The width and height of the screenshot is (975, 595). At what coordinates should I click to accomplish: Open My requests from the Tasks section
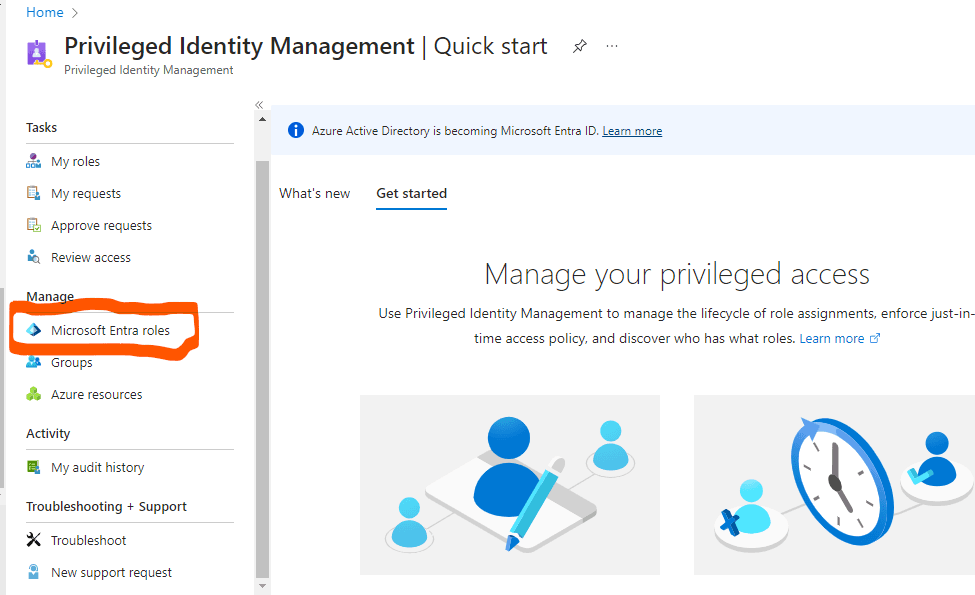[x=85, y=194]
